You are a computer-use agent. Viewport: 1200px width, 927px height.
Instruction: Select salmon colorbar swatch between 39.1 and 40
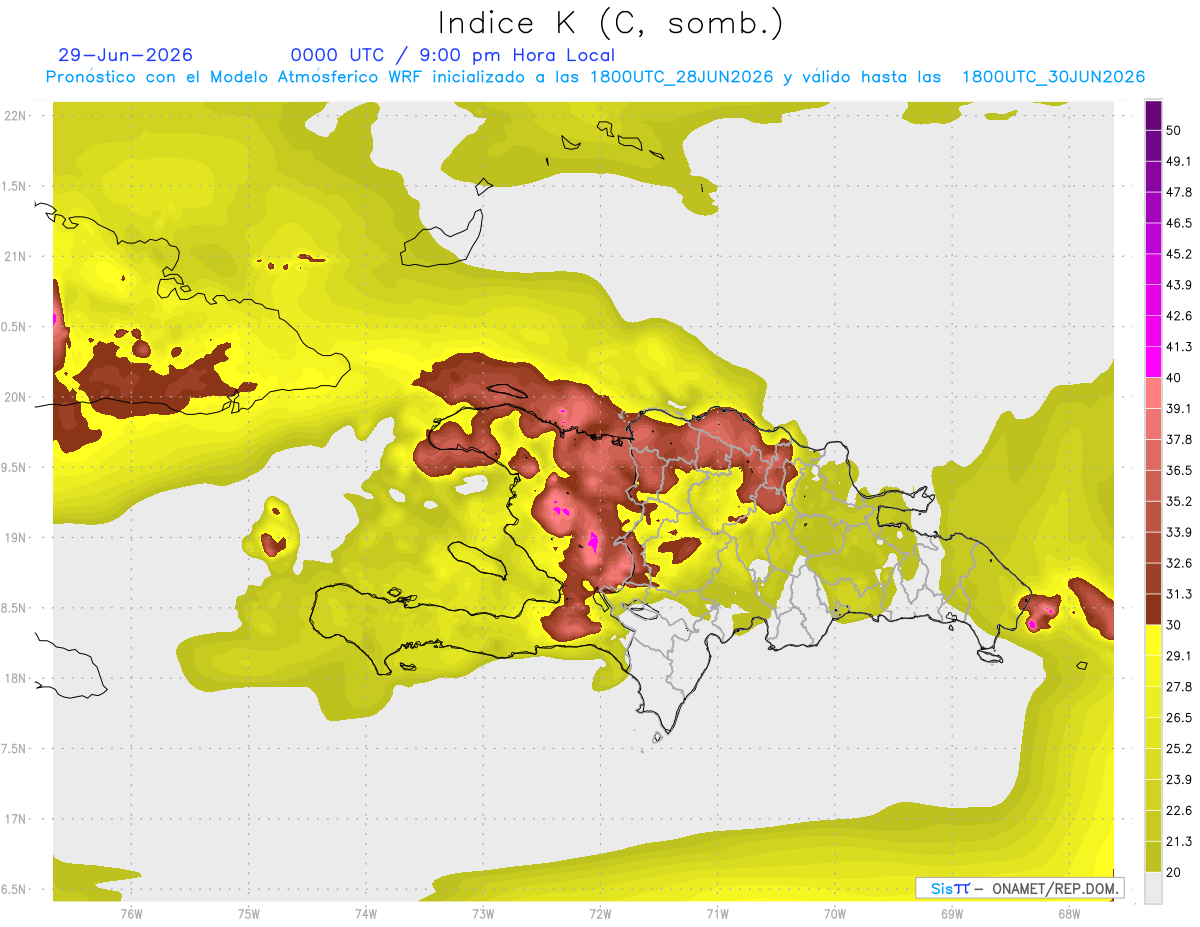1153,393
